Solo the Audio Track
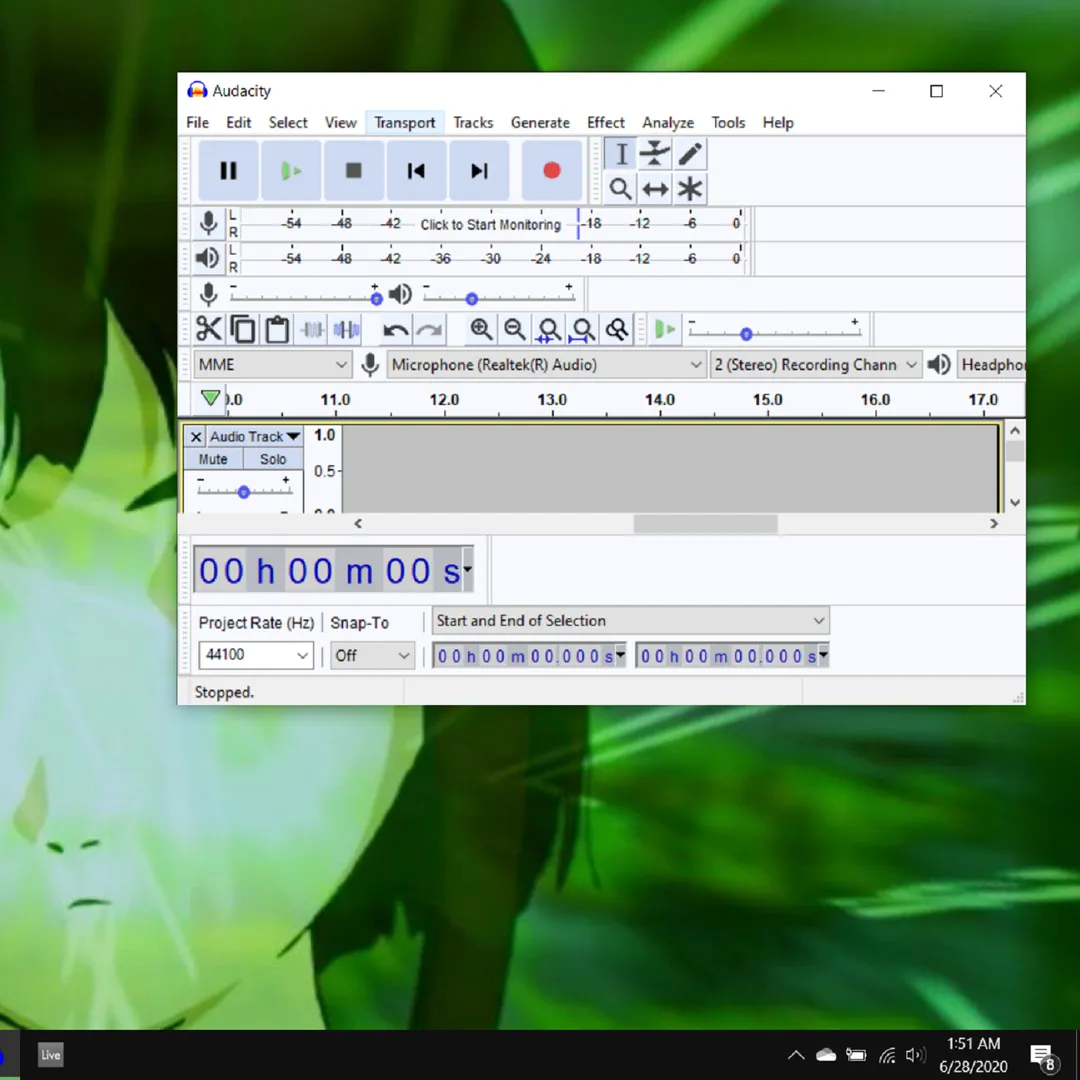The height and width of the screenshot is (1080, 1080). pyautogui.click(x=273, y=459)
